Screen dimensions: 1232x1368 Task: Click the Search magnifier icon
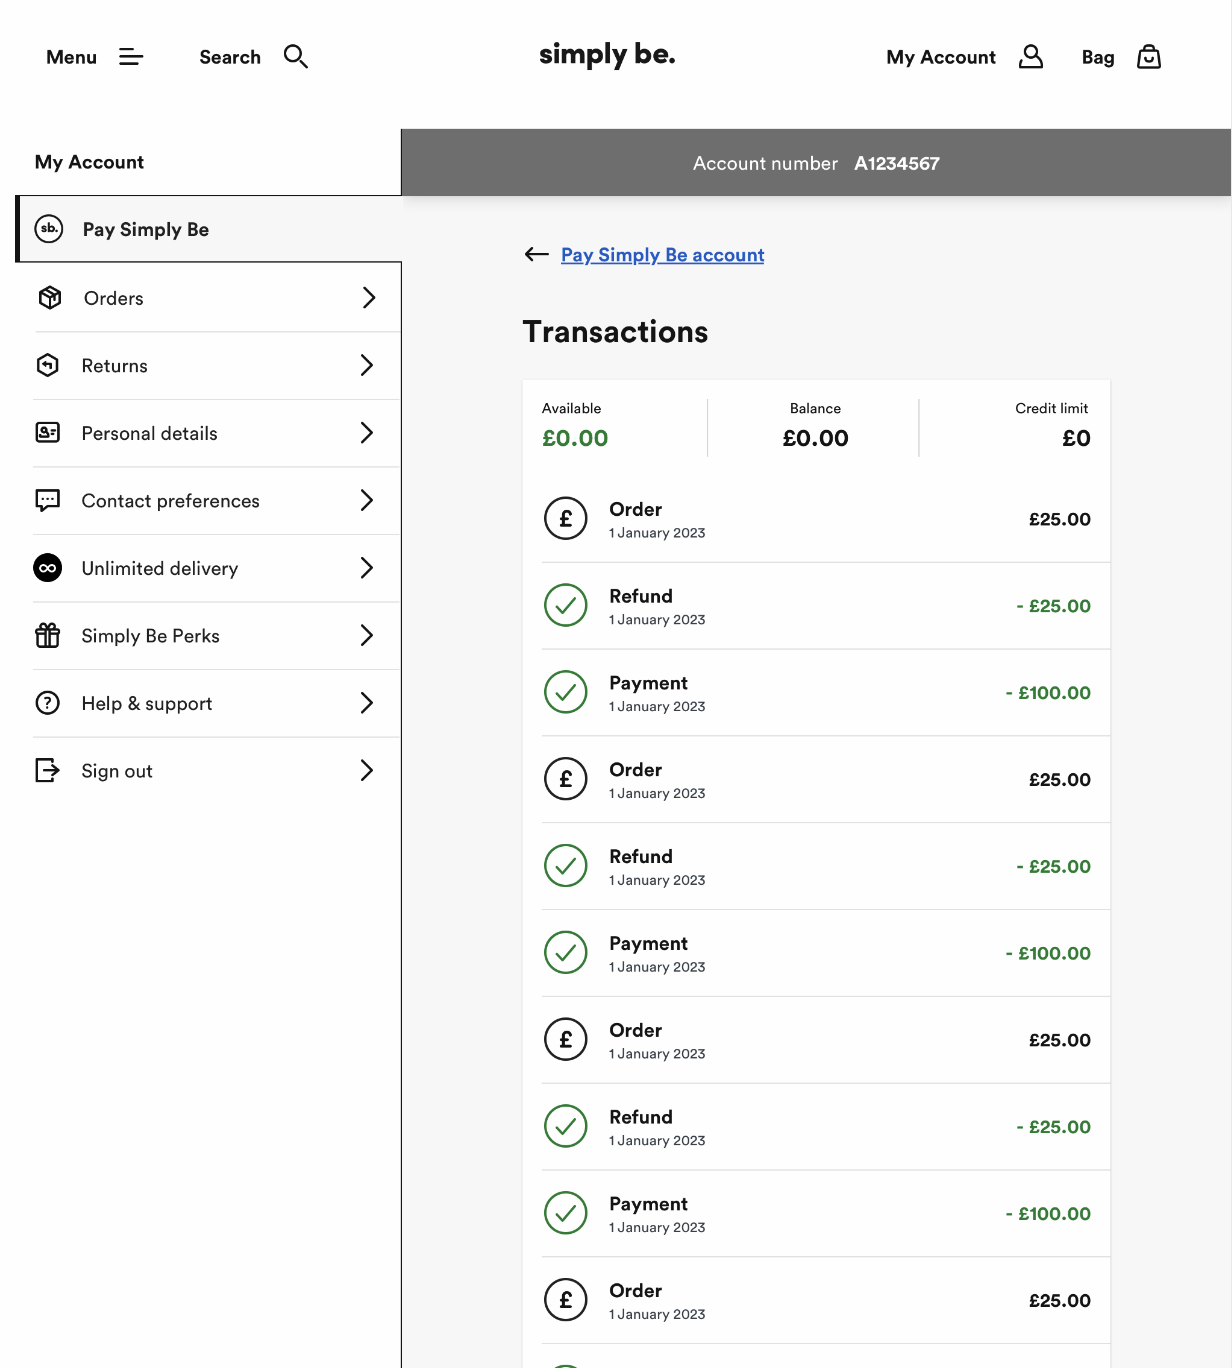pos(296,56)
